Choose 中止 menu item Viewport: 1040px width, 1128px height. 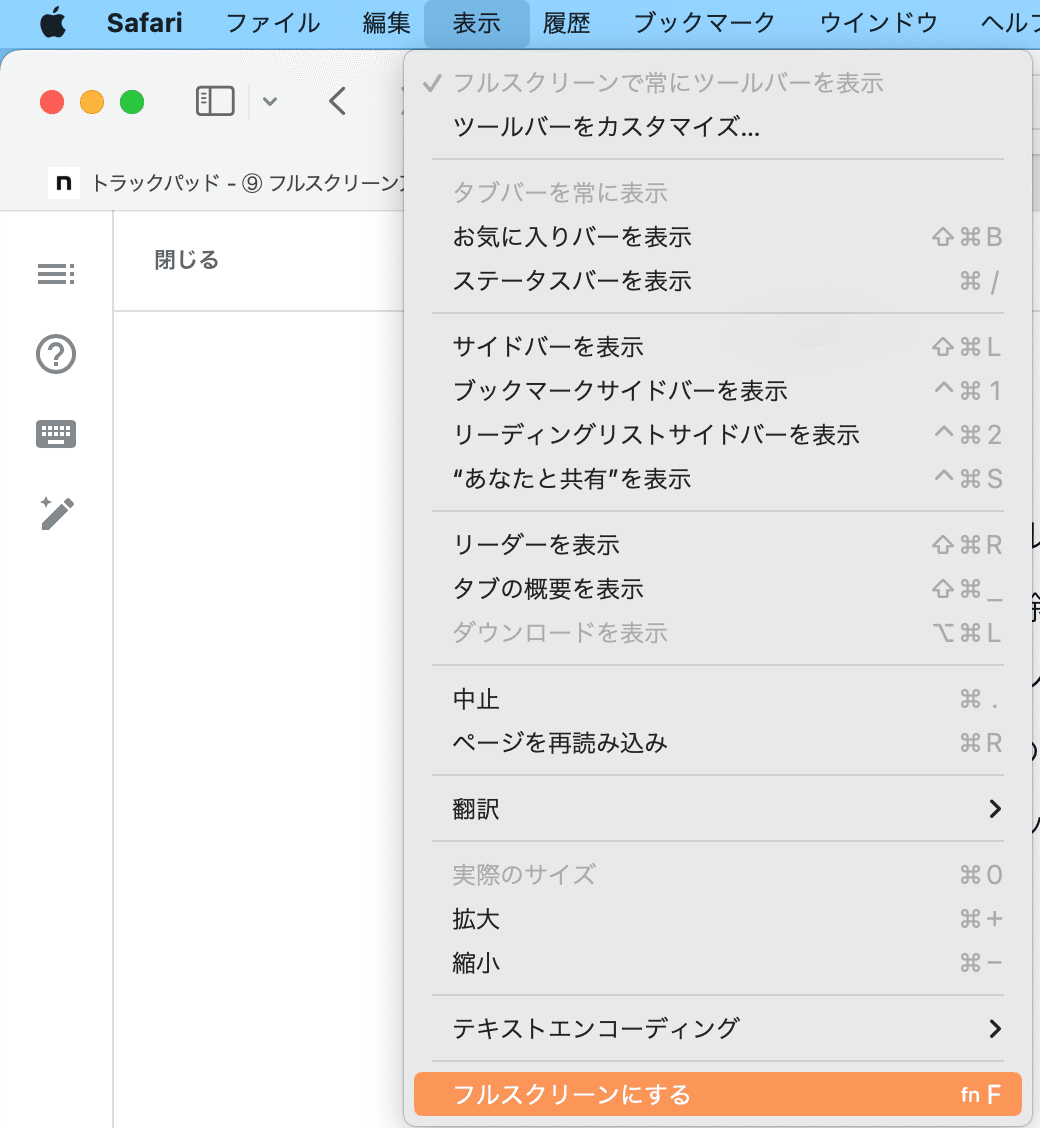(x=718, y=699)
